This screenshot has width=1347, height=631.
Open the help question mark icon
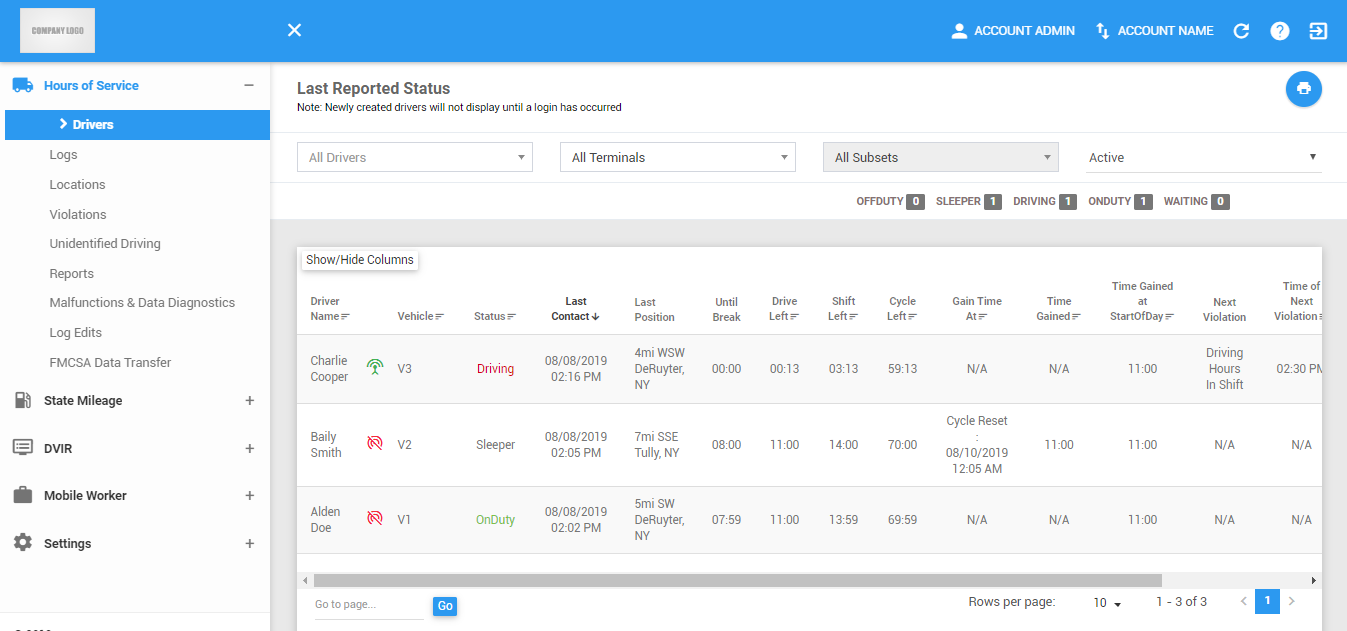1280,31
